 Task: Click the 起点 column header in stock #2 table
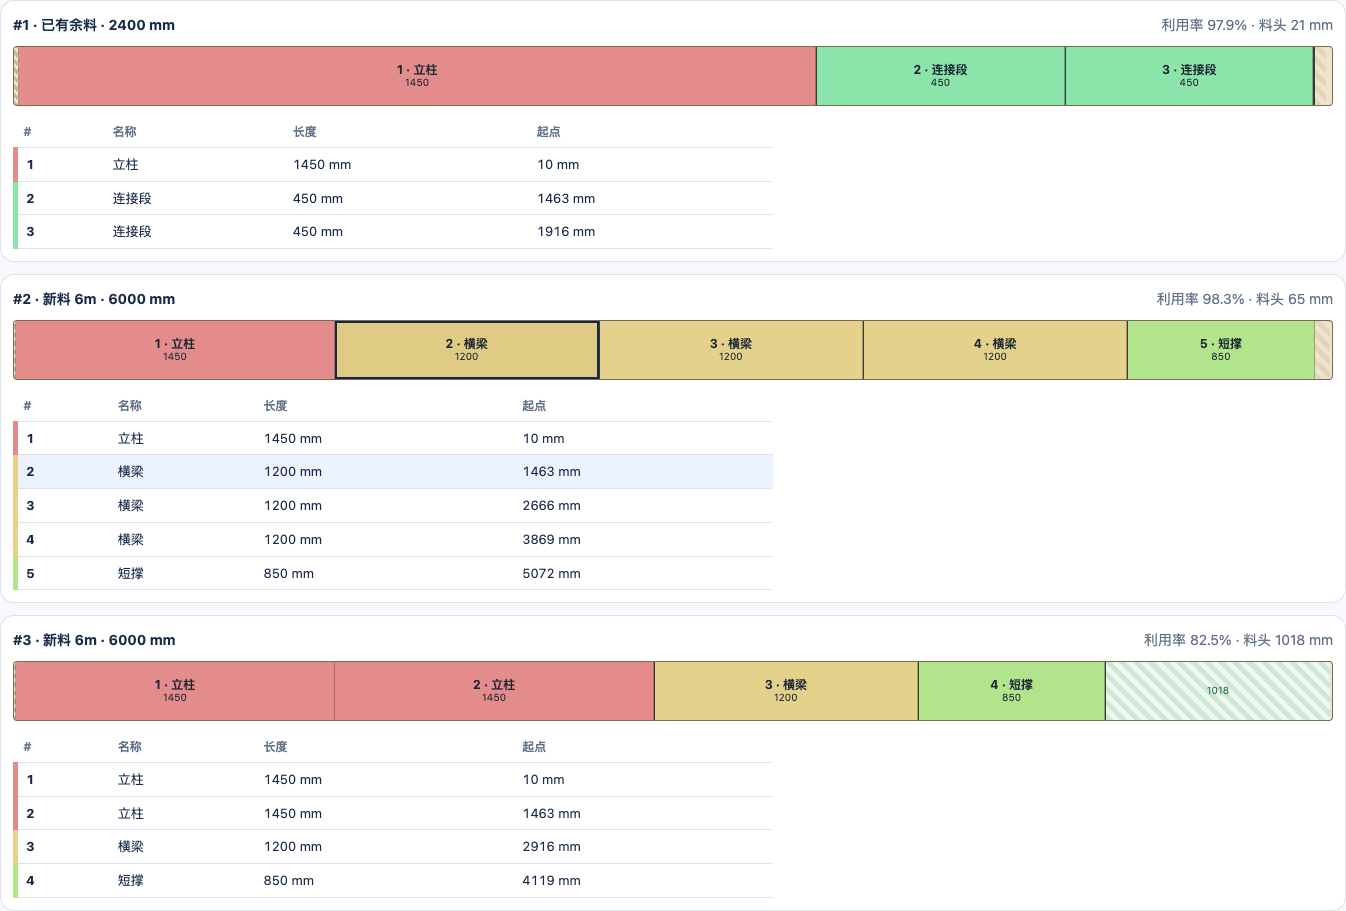[x=534, y=405]
